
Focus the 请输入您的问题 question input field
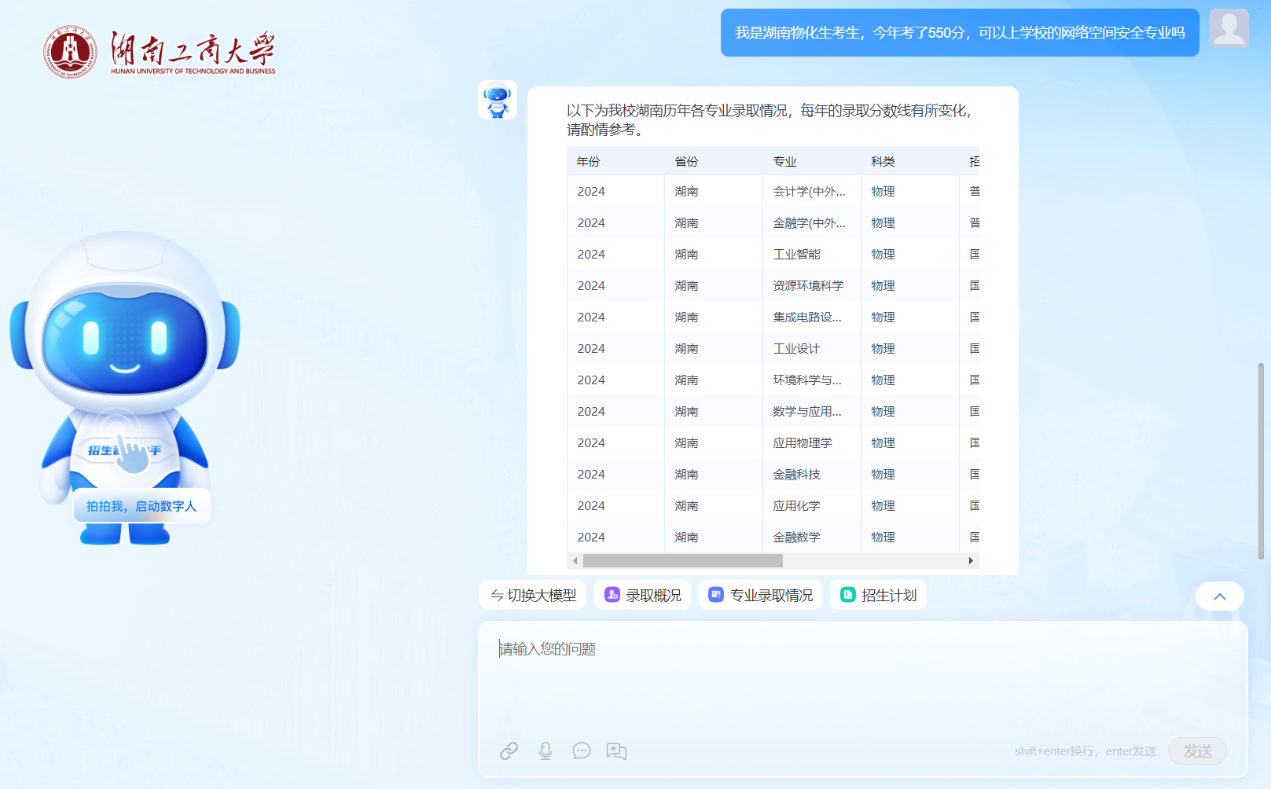click(x=860, y=675)
